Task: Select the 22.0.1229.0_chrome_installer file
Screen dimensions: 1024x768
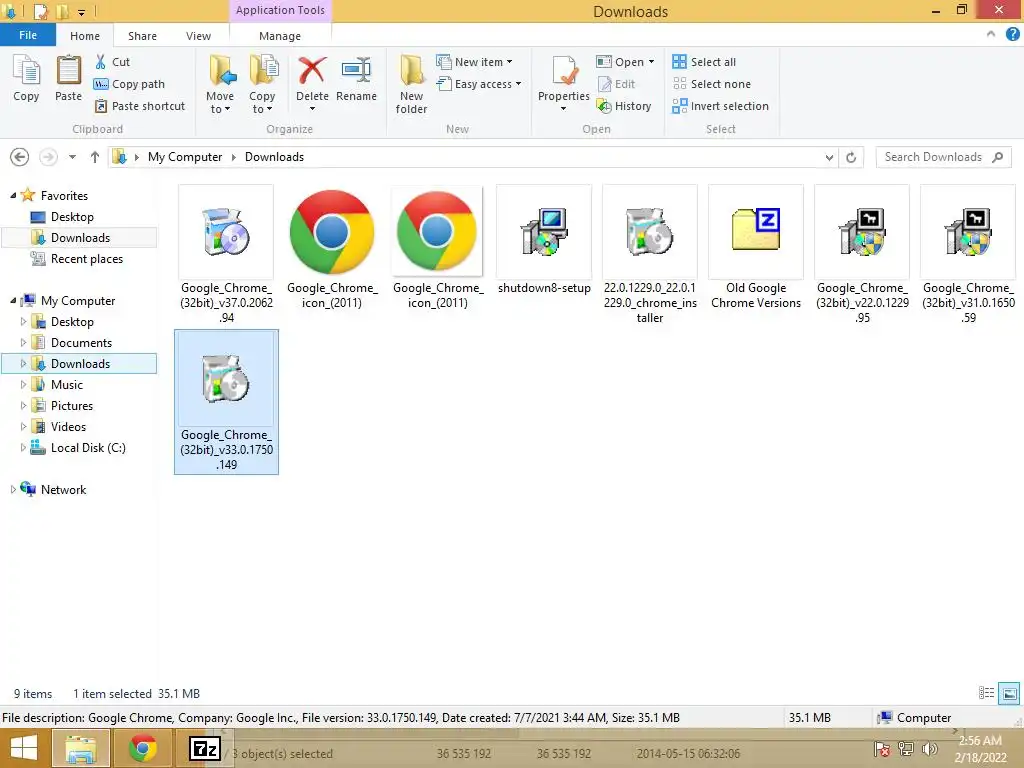Action: pyautogui.click(x=650, y=255)
